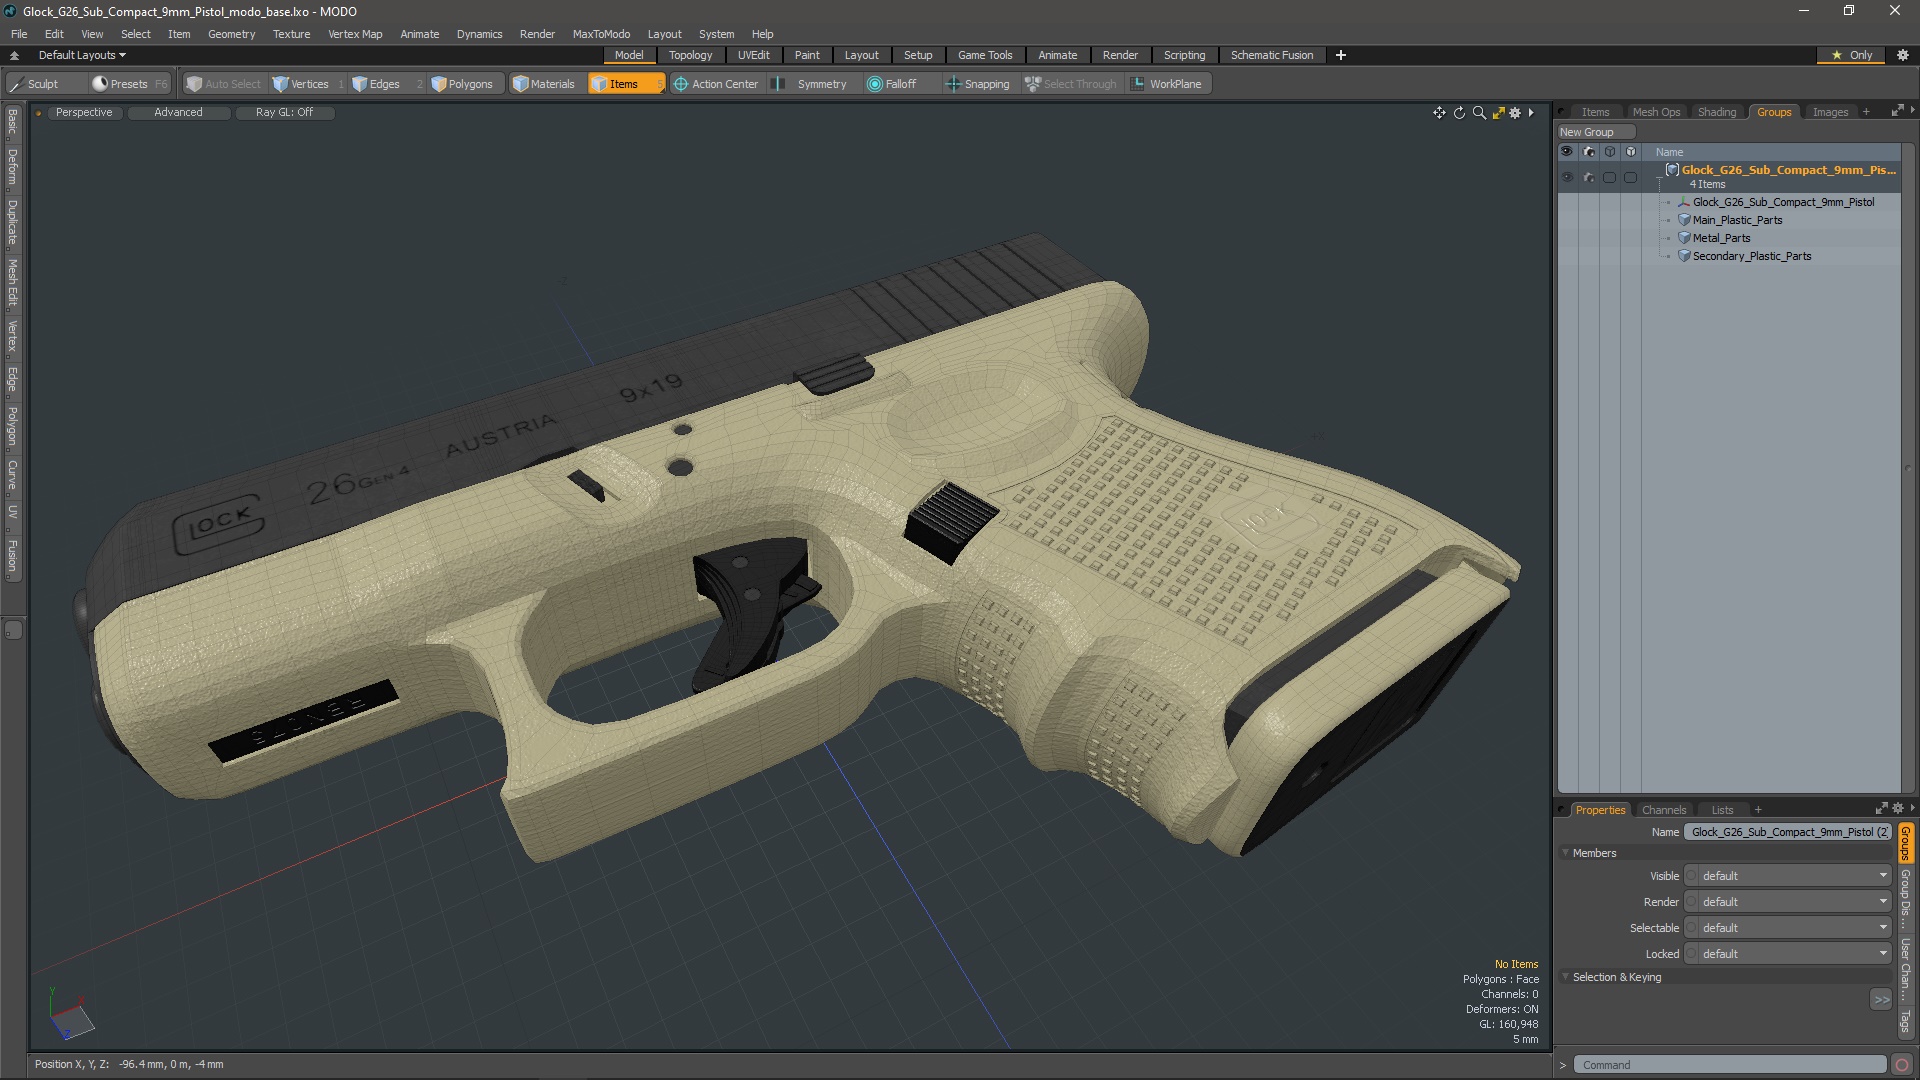1920x1080 pixels.
Task: Open the WorkPlane menu
Action: click(1168, 84)
